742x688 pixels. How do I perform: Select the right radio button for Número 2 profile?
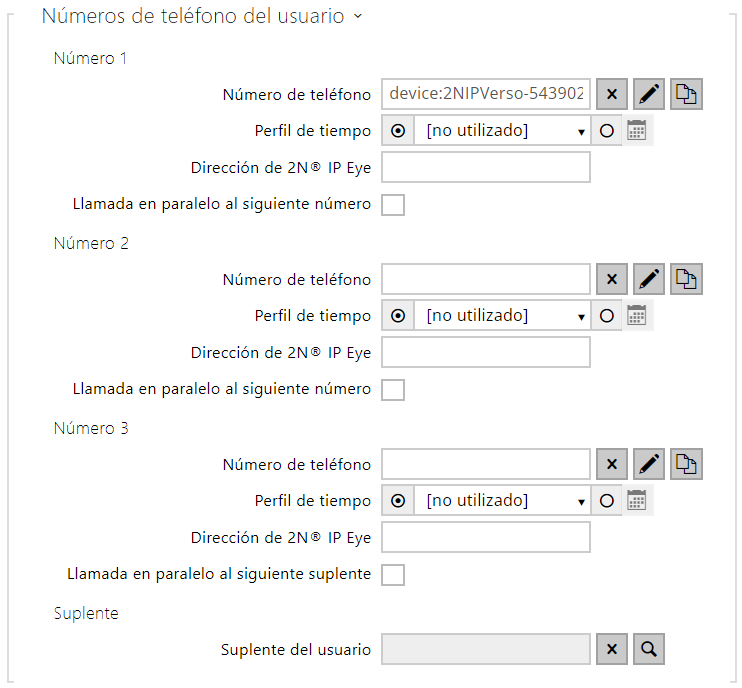tap(606, 316)
